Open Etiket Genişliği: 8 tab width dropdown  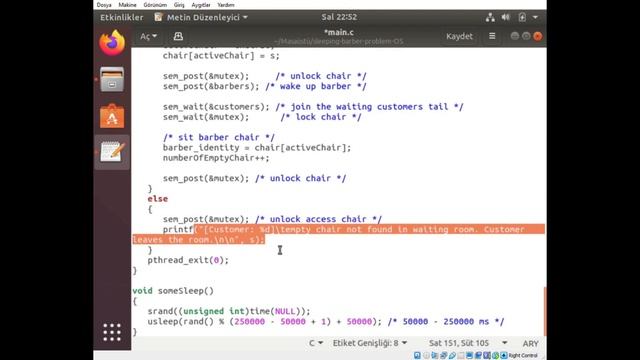coord(370,343)
